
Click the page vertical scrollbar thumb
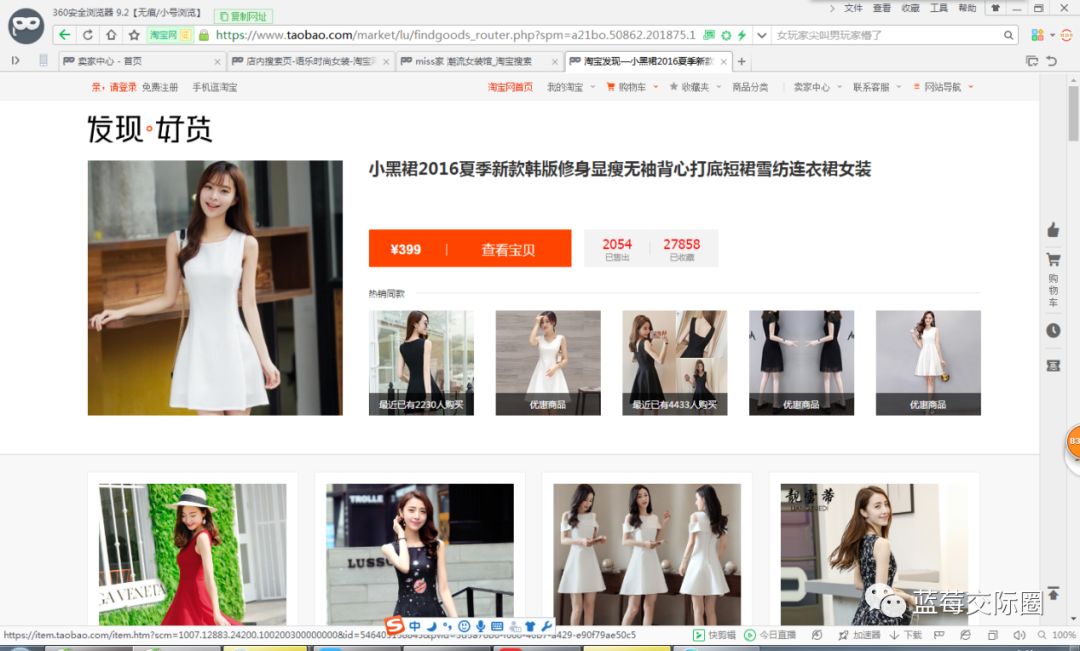[1073, 114]
